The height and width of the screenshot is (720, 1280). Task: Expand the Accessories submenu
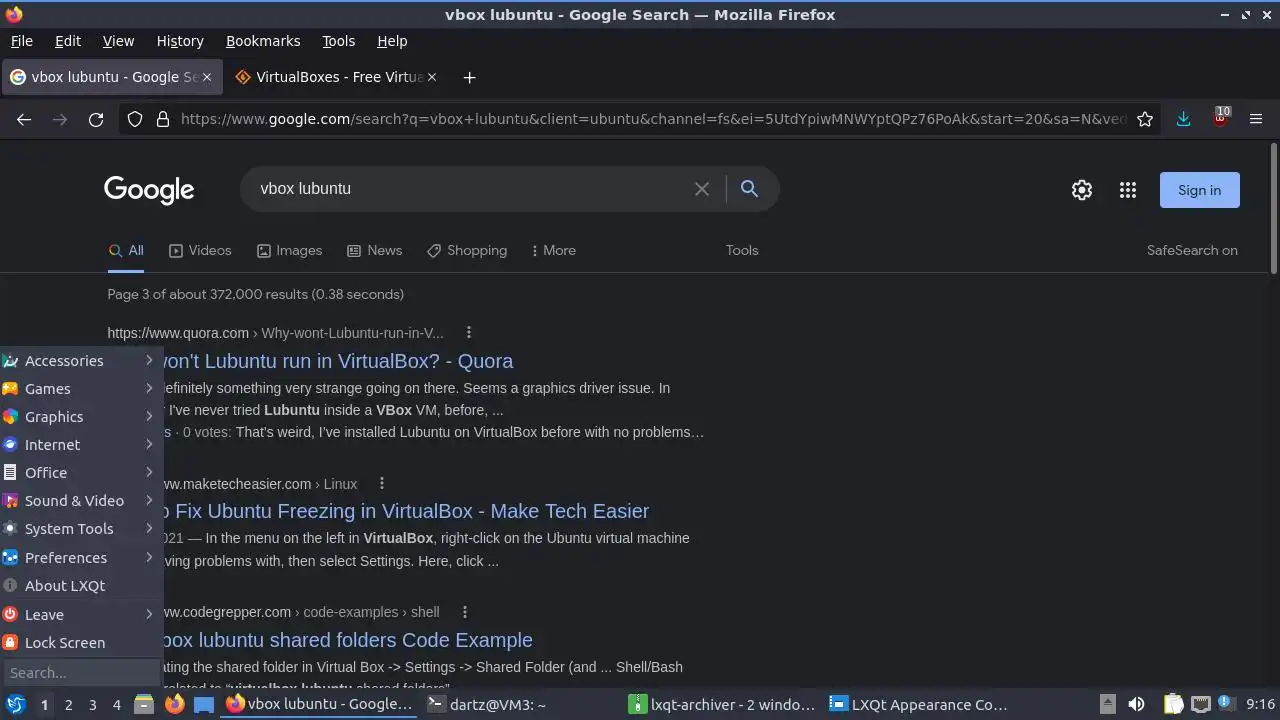80,361
